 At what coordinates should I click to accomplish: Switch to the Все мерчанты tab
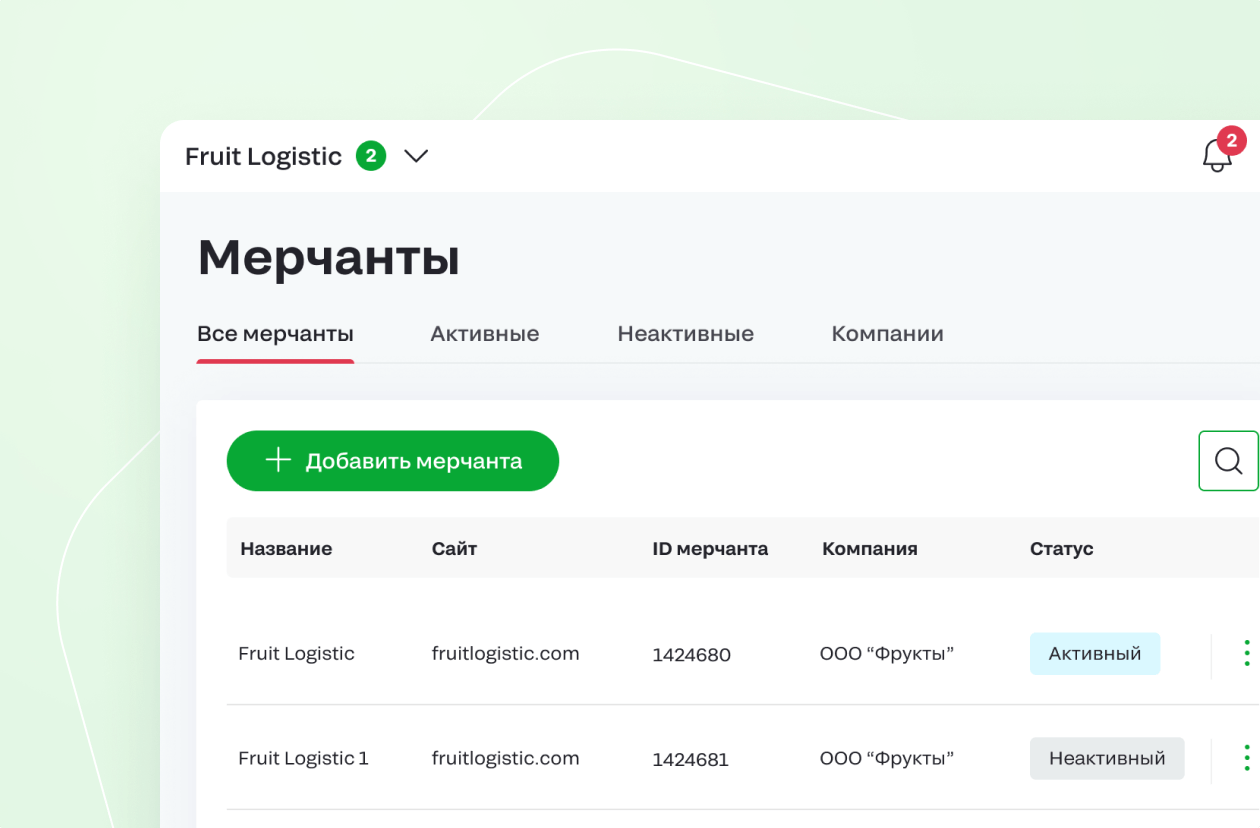click(275, 334)
